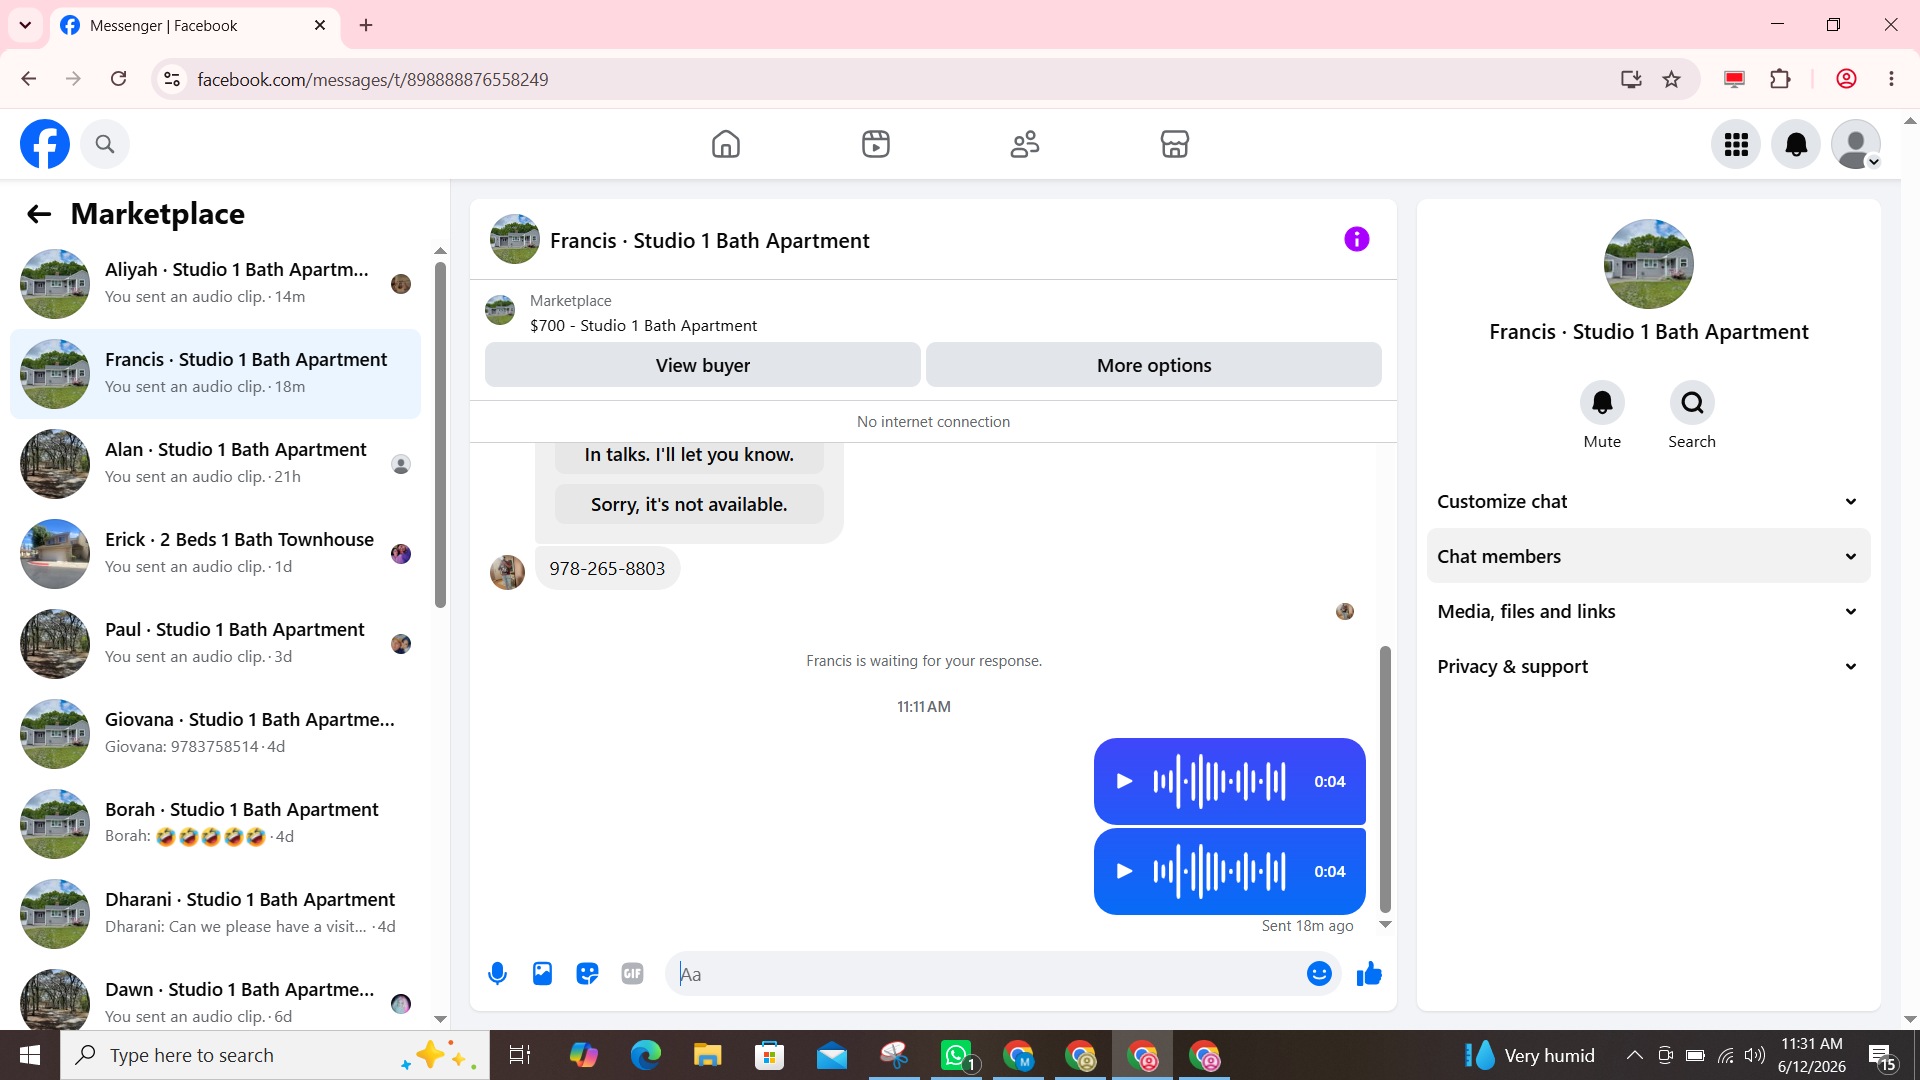The image size is (1920, 1080).
Task: Open the Friends tab icon
Action: click(x=1025, y=144)
